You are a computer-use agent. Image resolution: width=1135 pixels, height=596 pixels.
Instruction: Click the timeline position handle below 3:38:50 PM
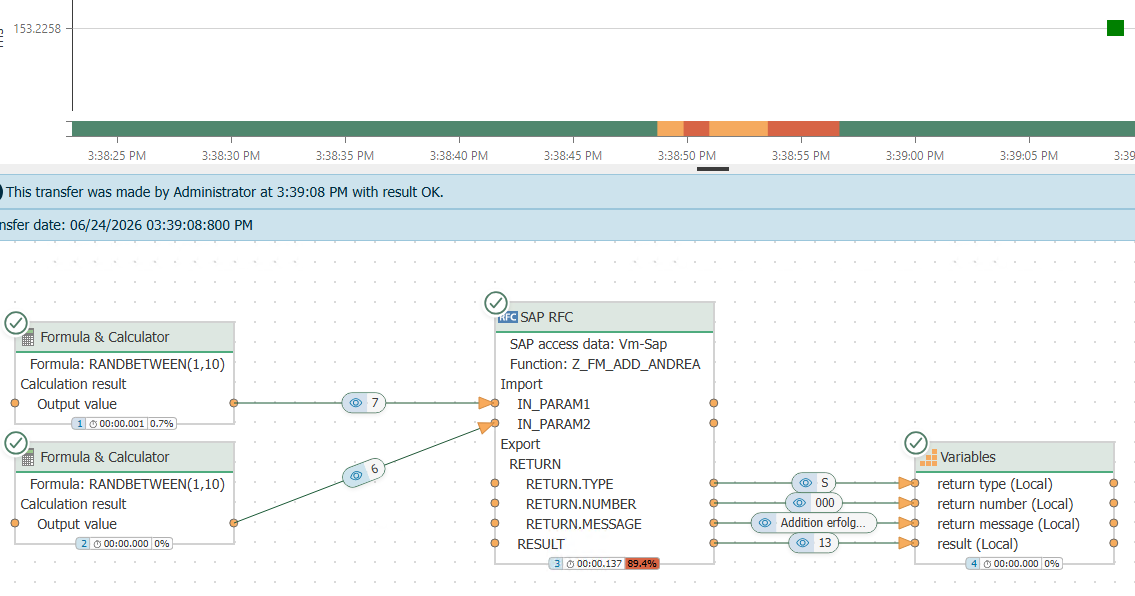click(713, 169)
